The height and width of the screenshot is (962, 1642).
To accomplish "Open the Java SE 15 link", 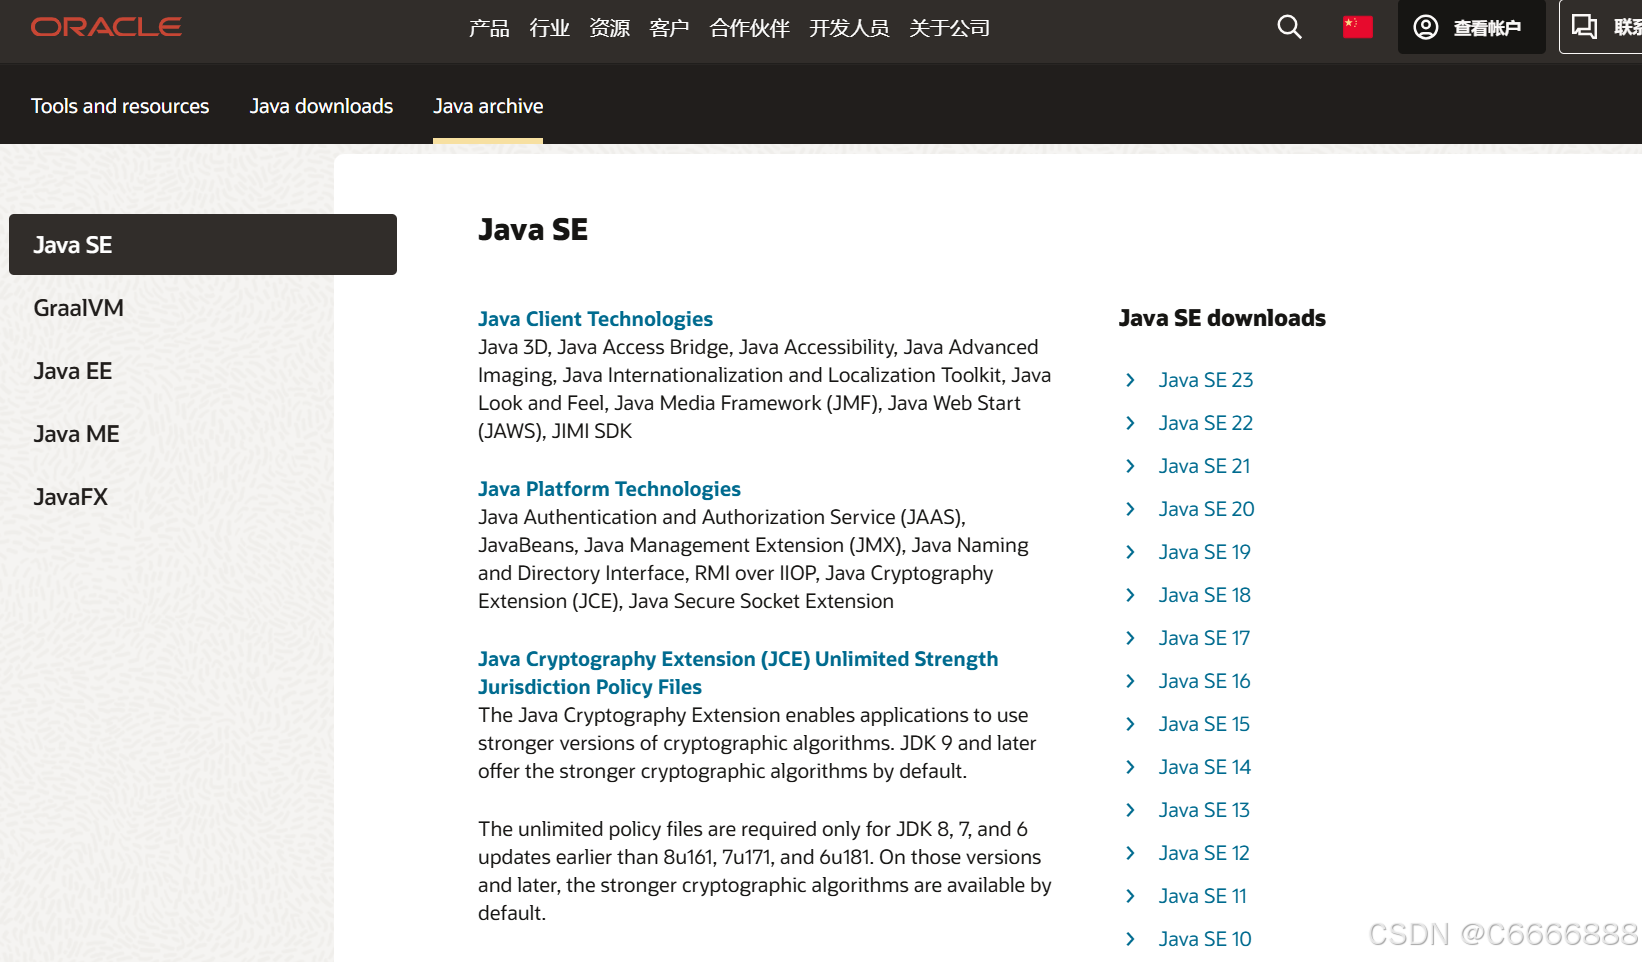I will tap(1204, 724).
